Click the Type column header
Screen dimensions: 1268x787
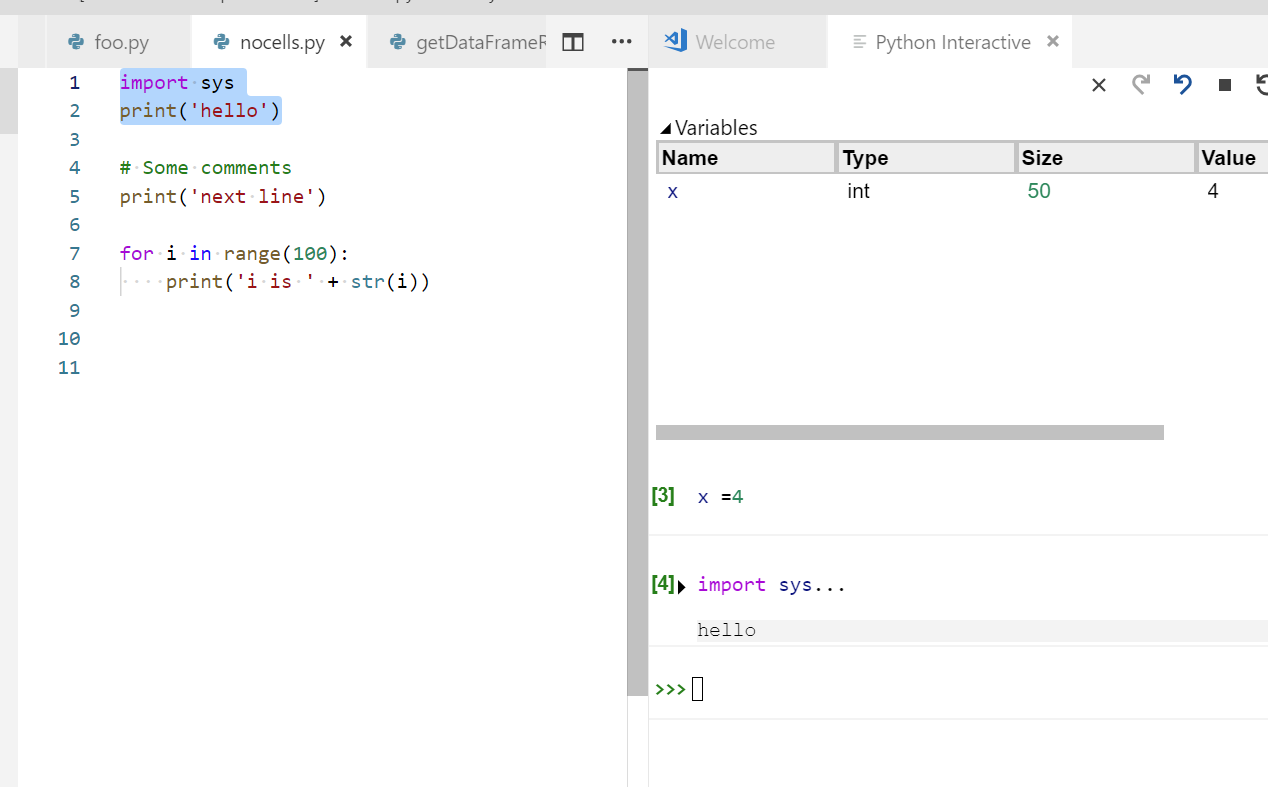(x=927, y=158)
